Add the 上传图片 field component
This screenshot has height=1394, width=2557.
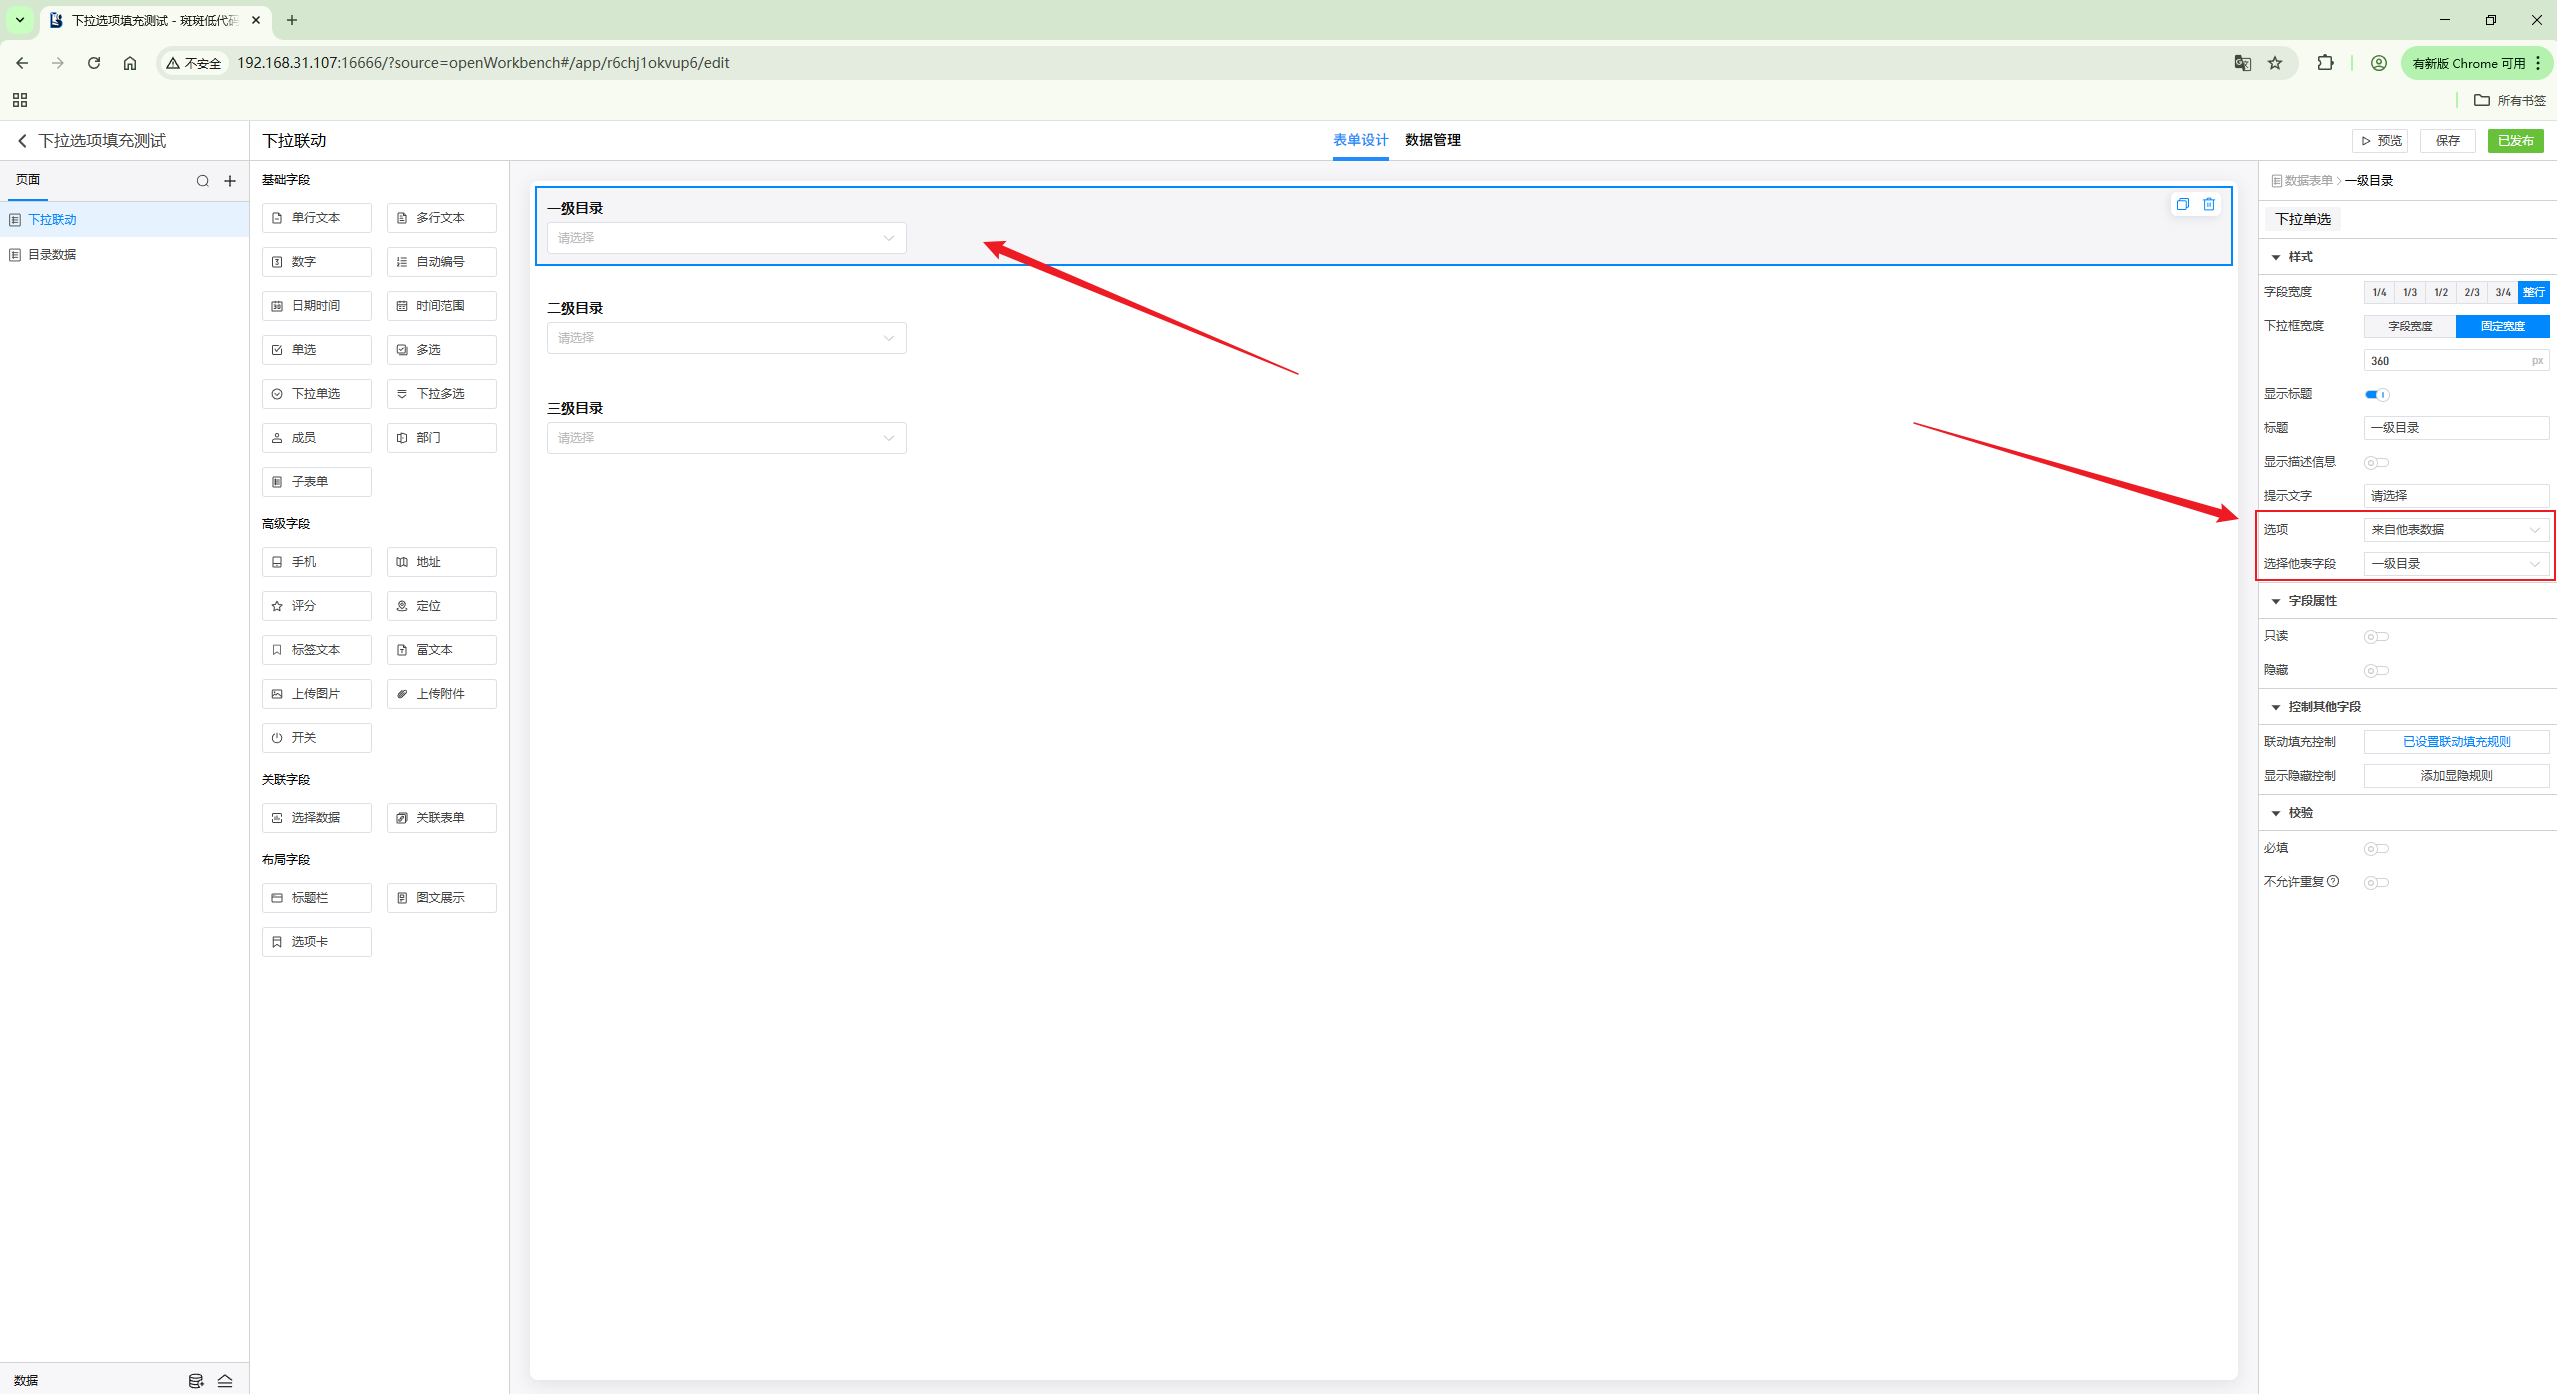(317, 694)
